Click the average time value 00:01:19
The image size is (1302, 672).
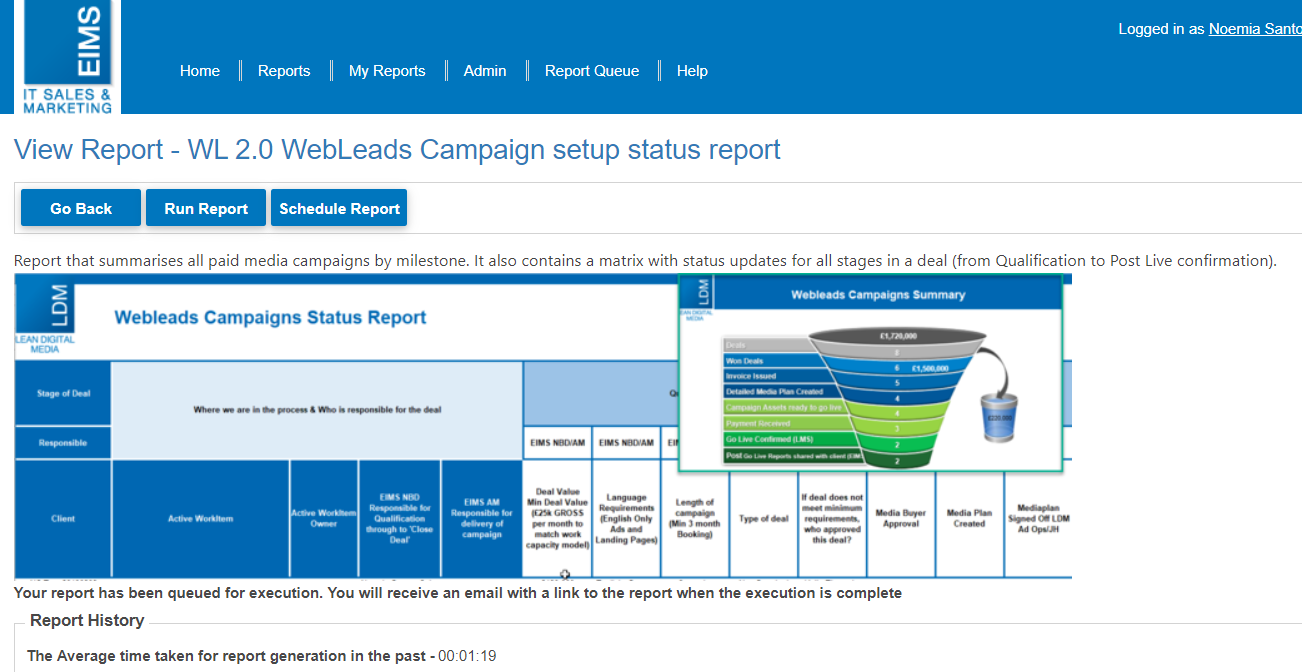[x=467, y=656]
